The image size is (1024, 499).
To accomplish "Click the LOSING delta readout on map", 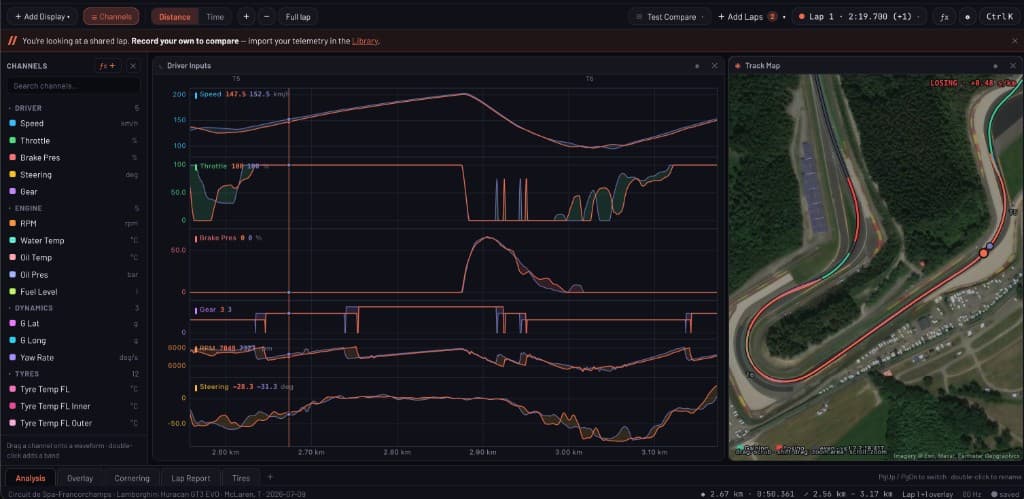I will pyautogui.click(x=973, y=83).
